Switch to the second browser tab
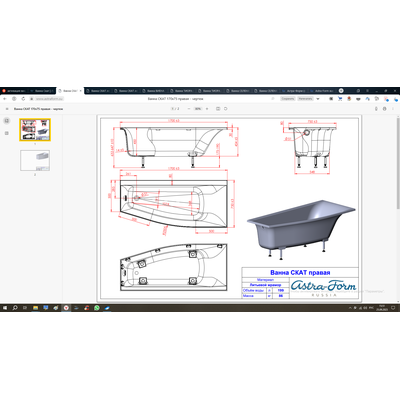The width and height of the screenshot is (400, 400). [x=42, y=91]
